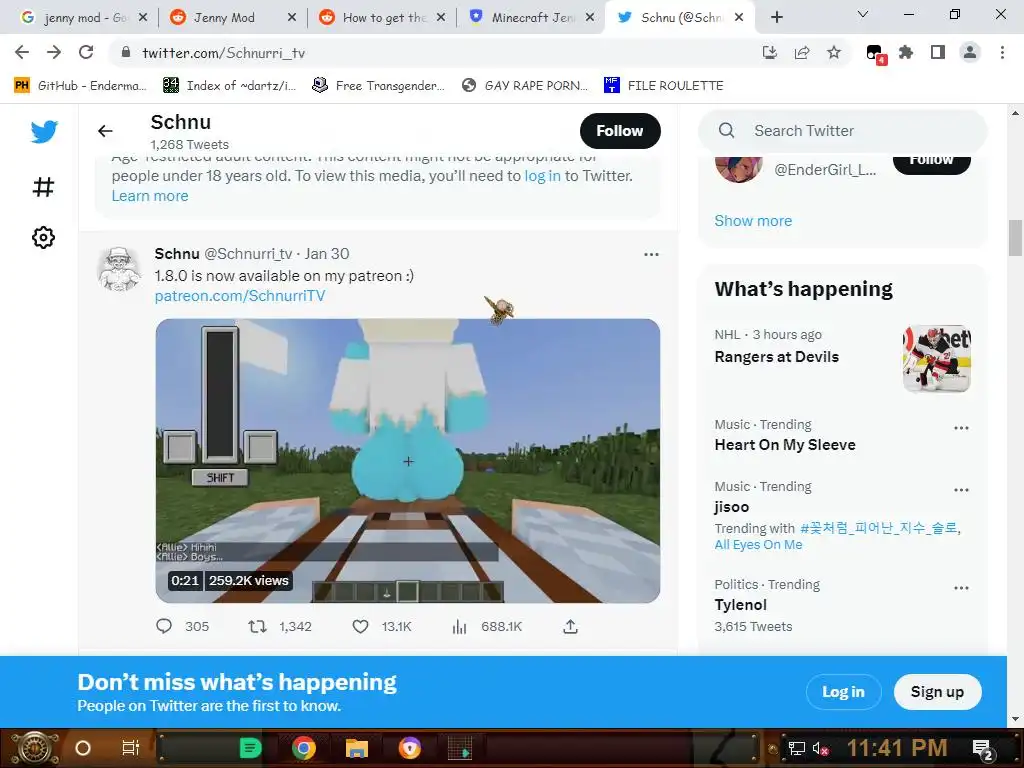Screen dimensions: 1024x768
Task: Open the Learn more link
Action: (150, 196)
